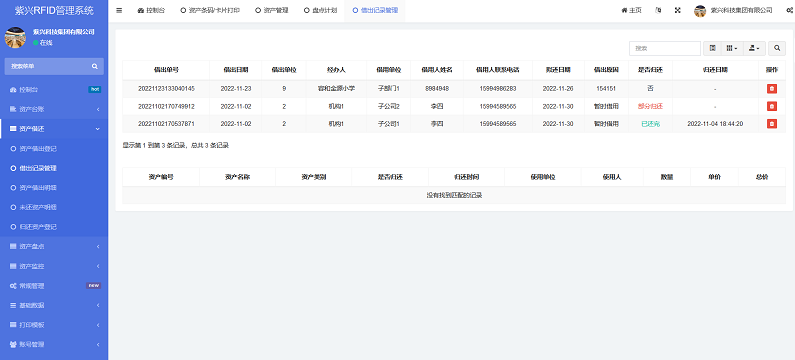Image resolution: width=795 pixels, height=360 pixels.
Task: Toggle the table card view icon
Action: tap(713, 48)
